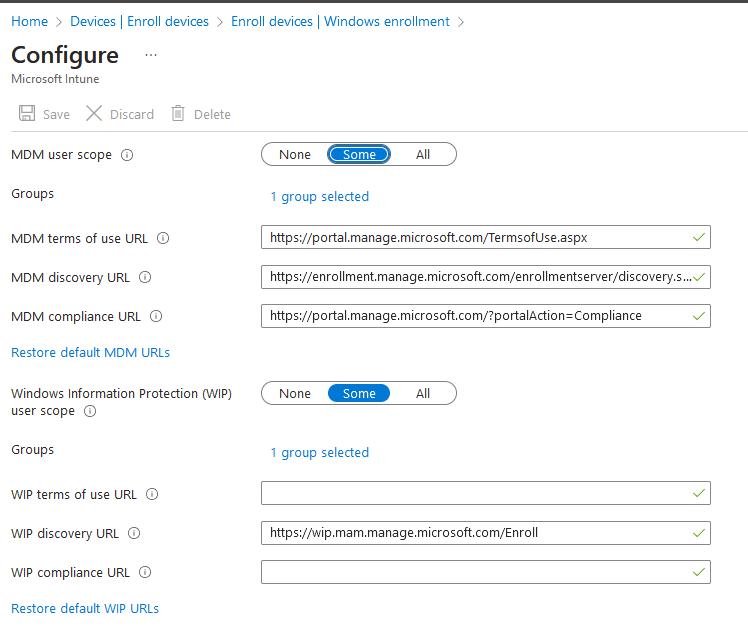The height and width of the screenshot is (633, 748).
Task: Set WIP user scope to All
Action: [423, 393]
